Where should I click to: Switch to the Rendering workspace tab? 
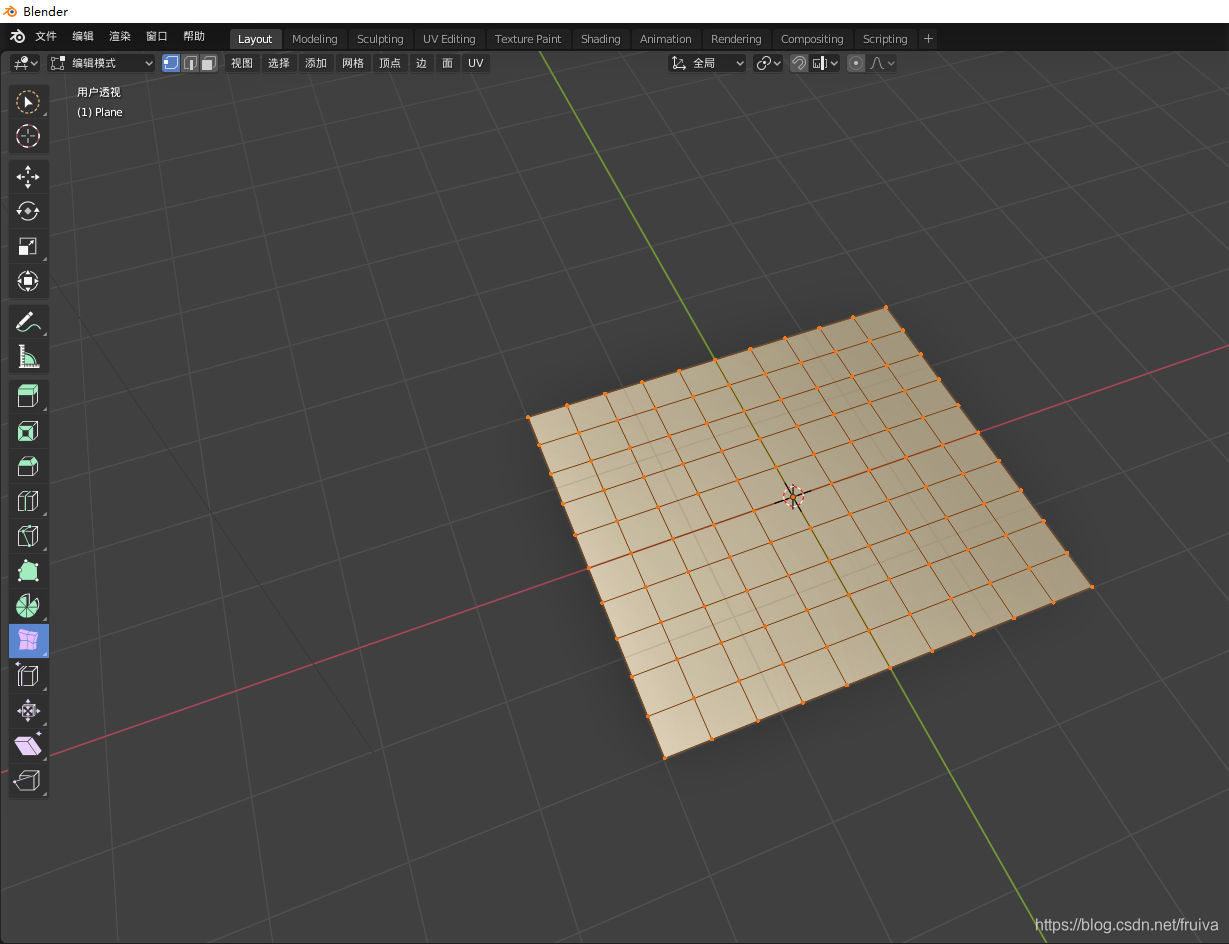(x=736, y=39)
